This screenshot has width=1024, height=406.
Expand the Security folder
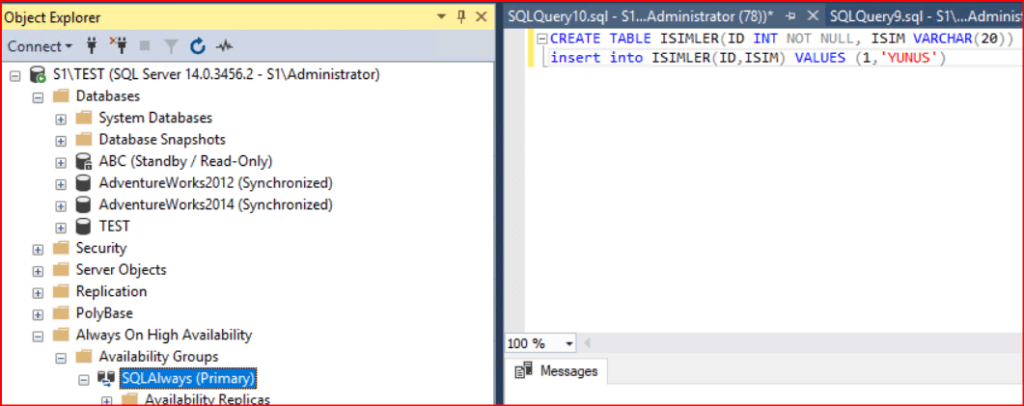(39, 248)
